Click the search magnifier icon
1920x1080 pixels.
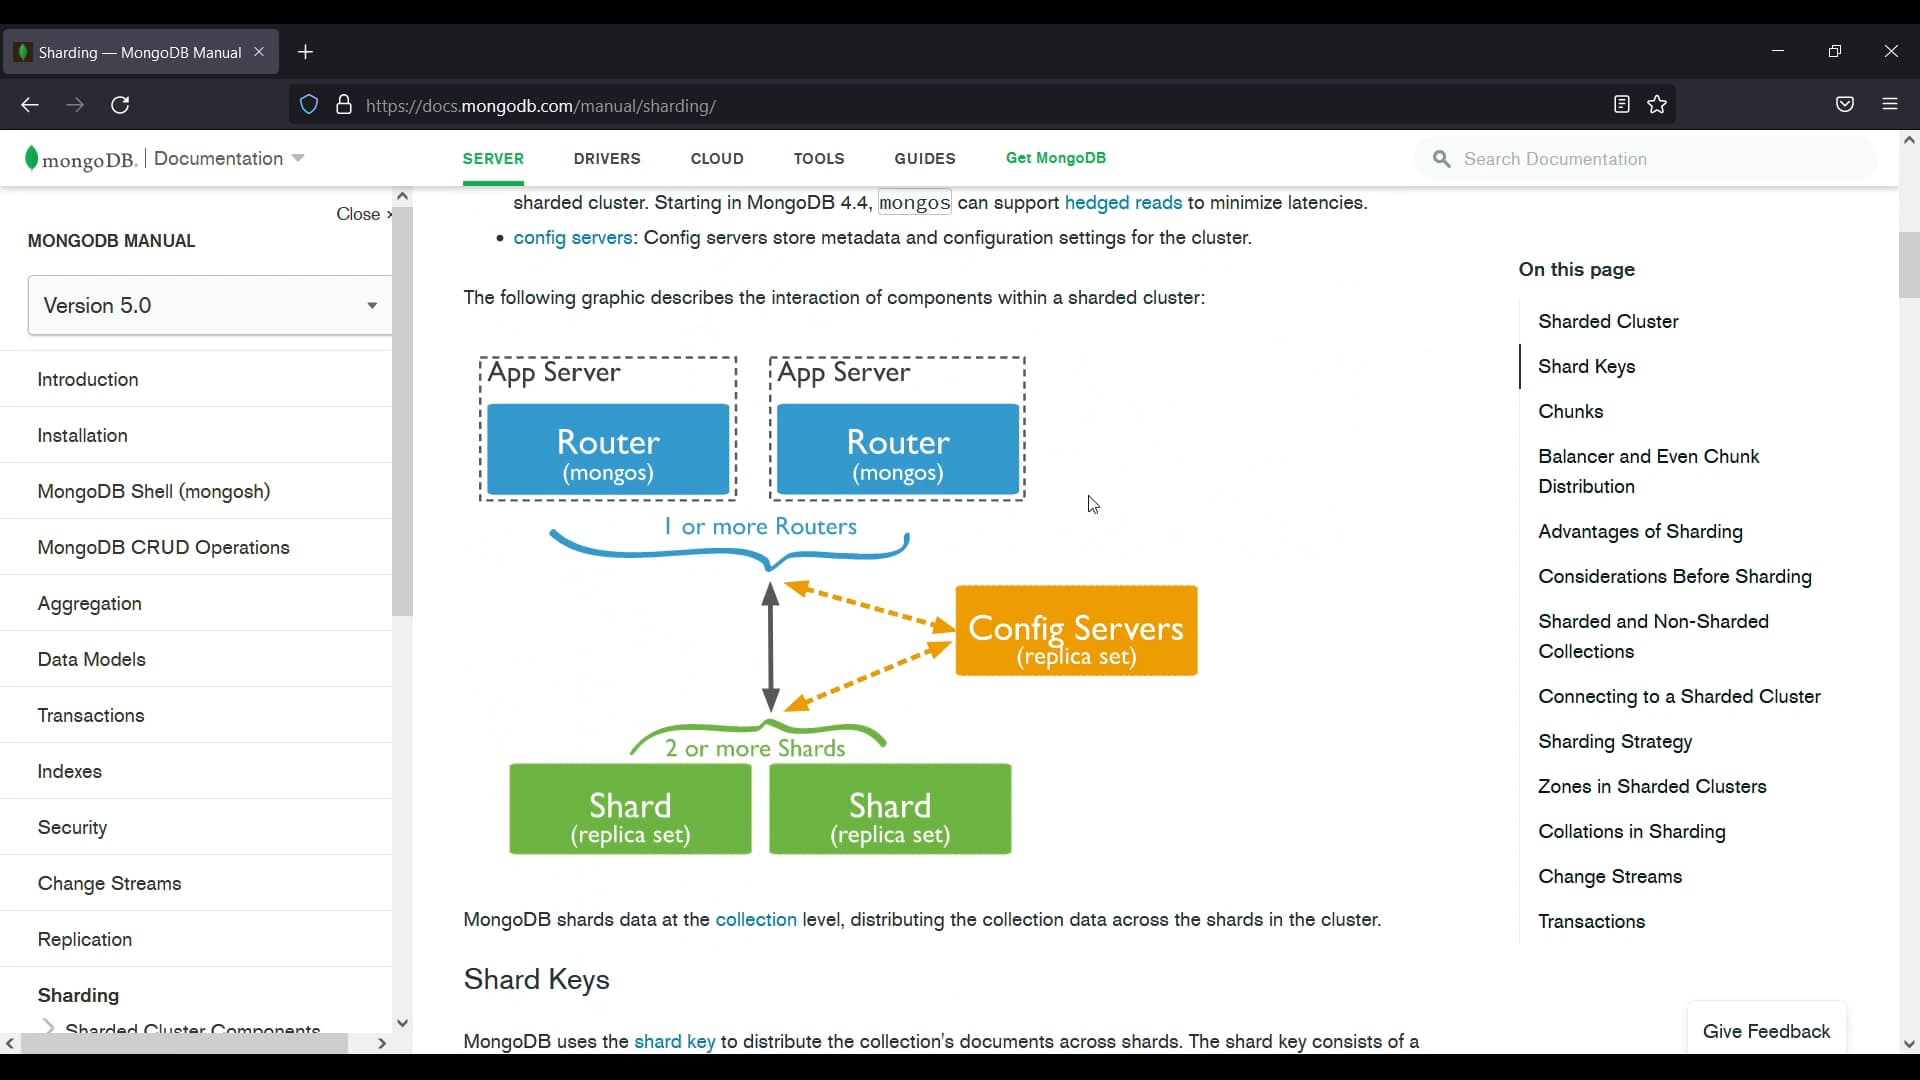pyautogui.click(x=1441, y=159)
